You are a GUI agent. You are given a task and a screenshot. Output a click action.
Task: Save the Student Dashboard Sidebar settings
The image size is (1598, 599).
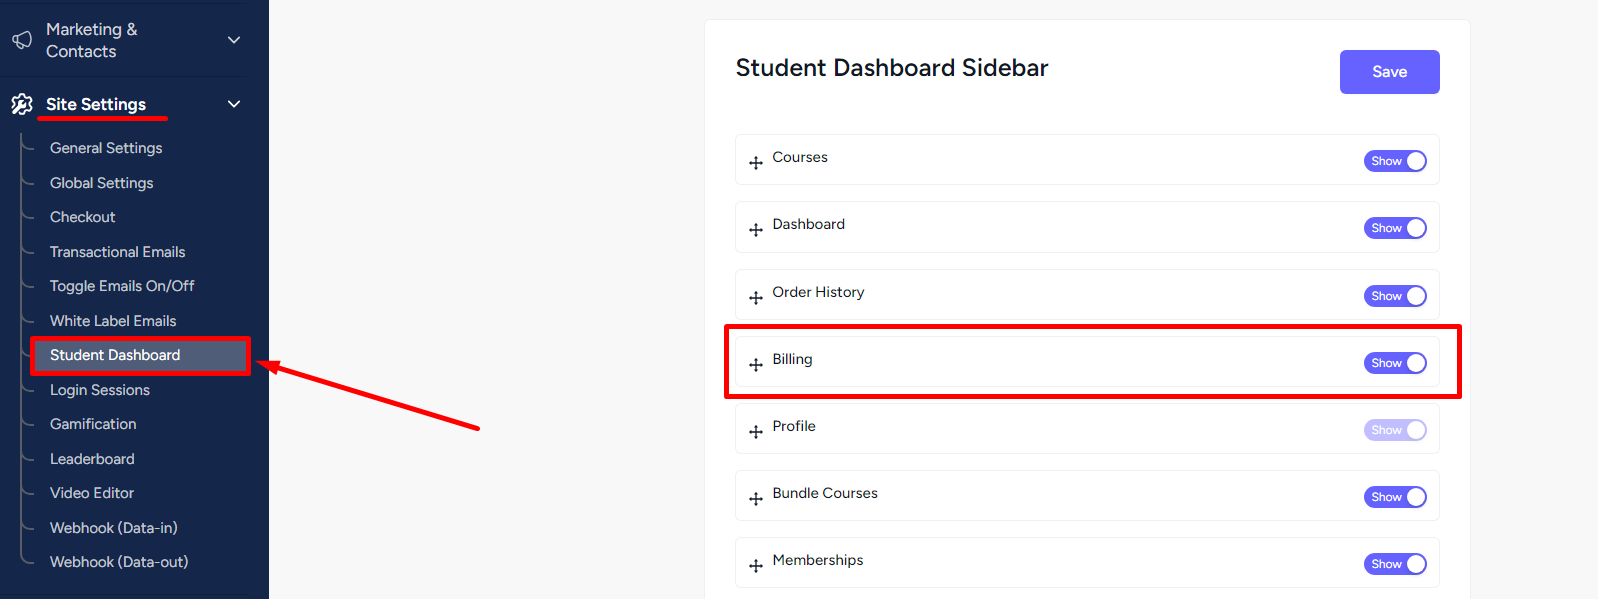[x=1389, y=72]
